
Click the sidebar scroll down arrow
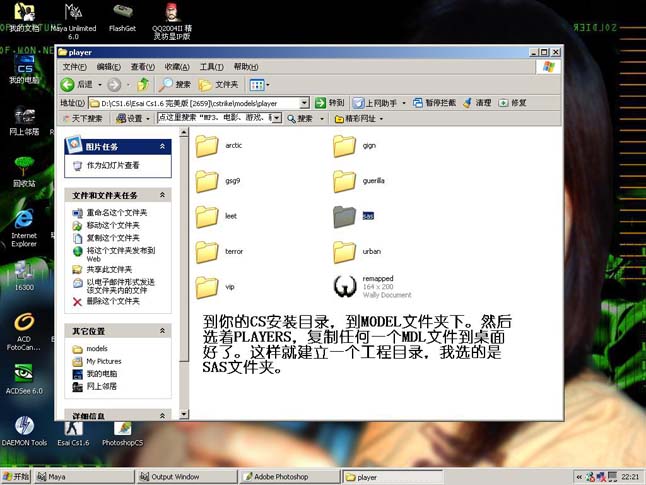pyautogui.click(x=184, y=414)
